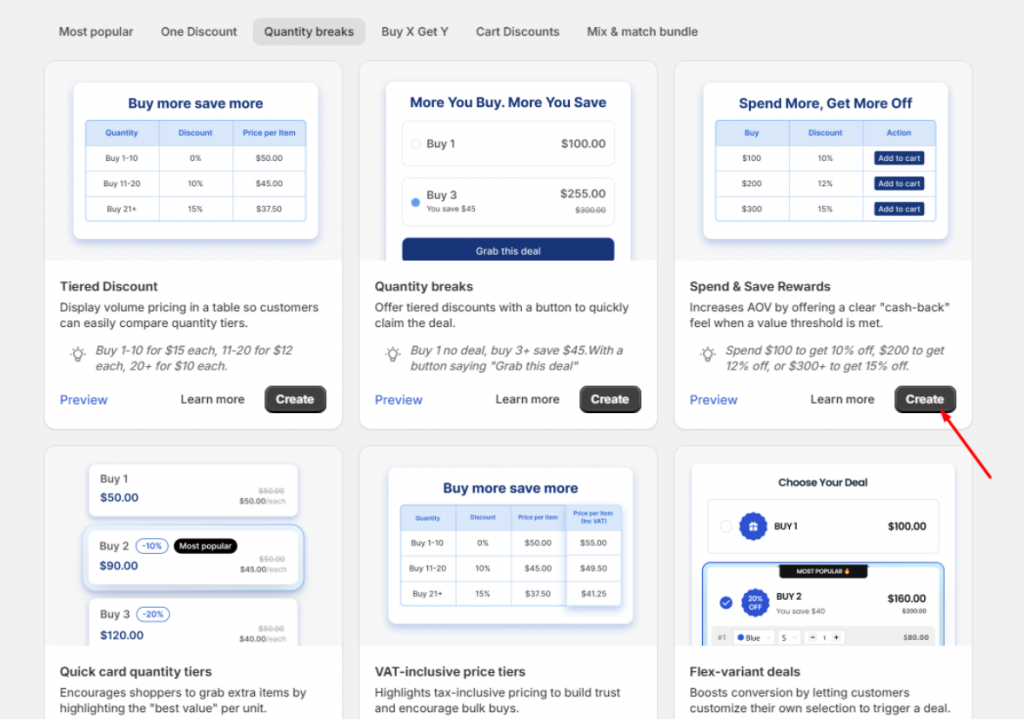Image resolution: width=1024 pixels, height=720 pixels.
Task: Click the Flex-variant deals title
Action: (x=744, y=672)
